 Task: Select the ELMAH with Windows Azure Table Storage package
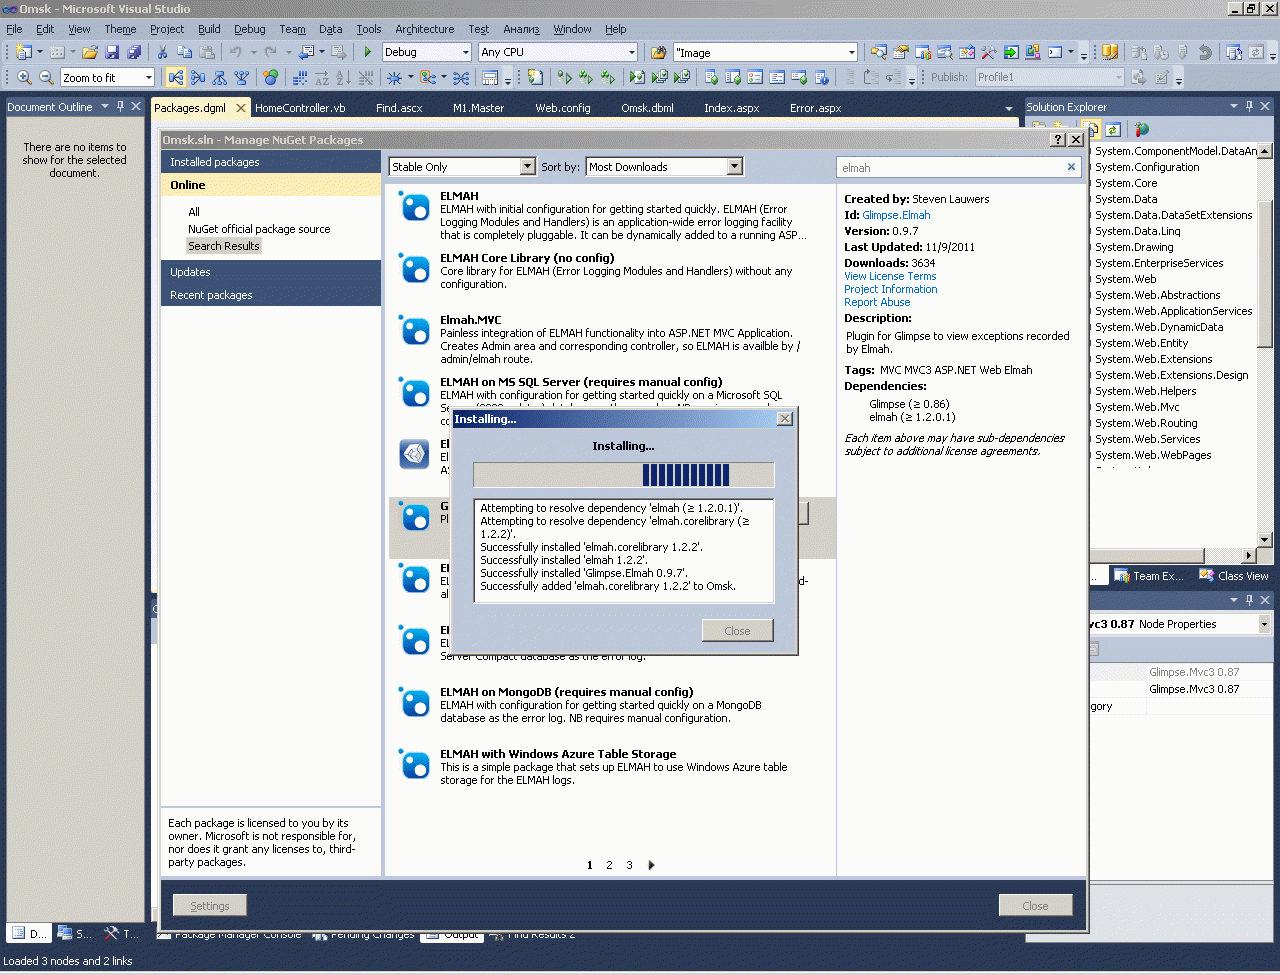[612, 767]
